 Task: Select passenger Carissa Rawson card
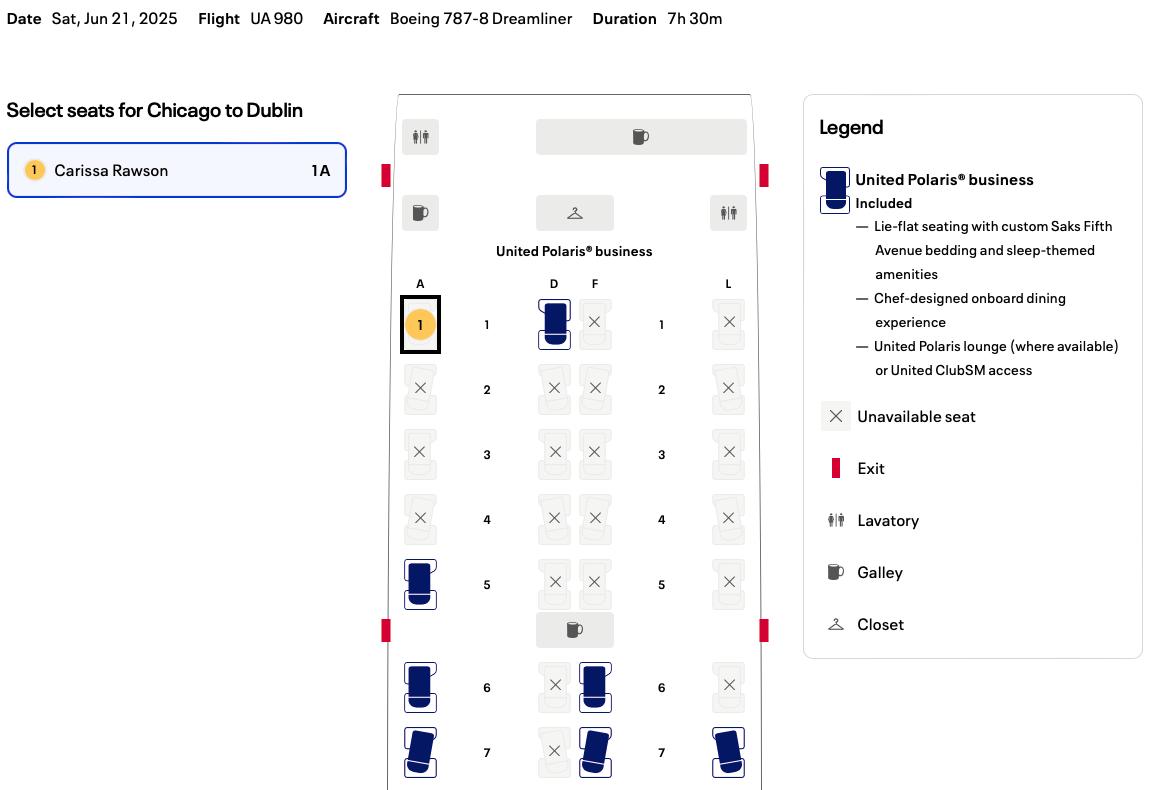pos(177,171)
